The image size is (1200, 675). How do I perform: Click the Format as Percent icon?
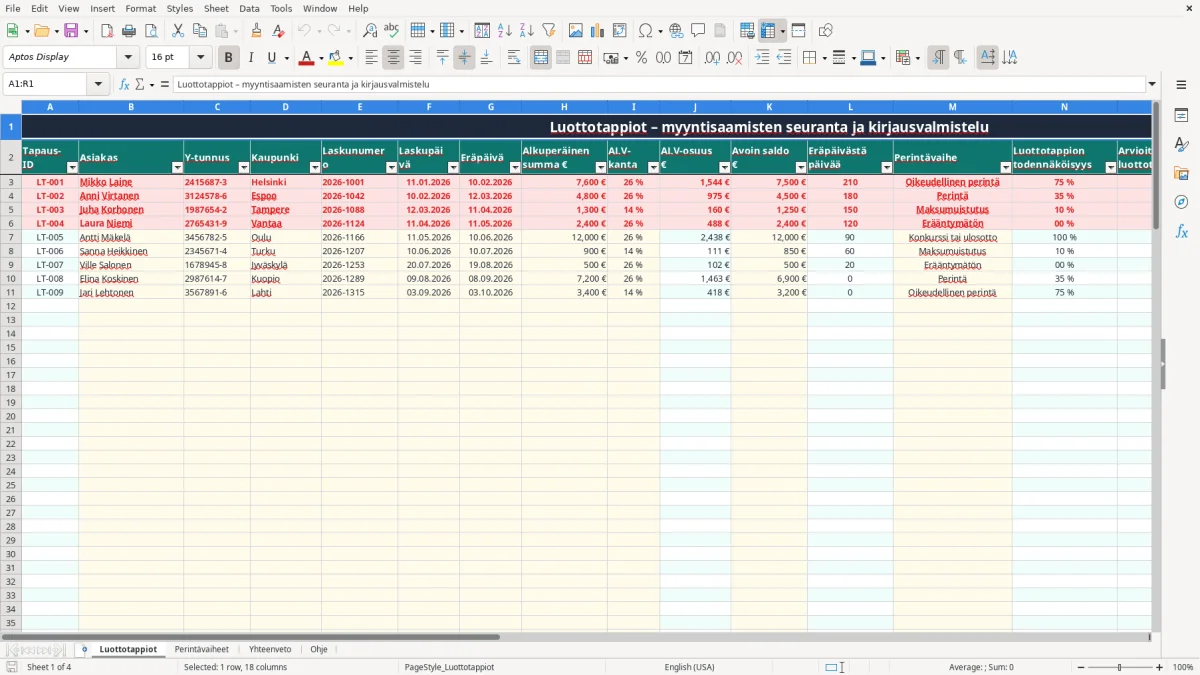pyautogui.click(x=641, y=58)
